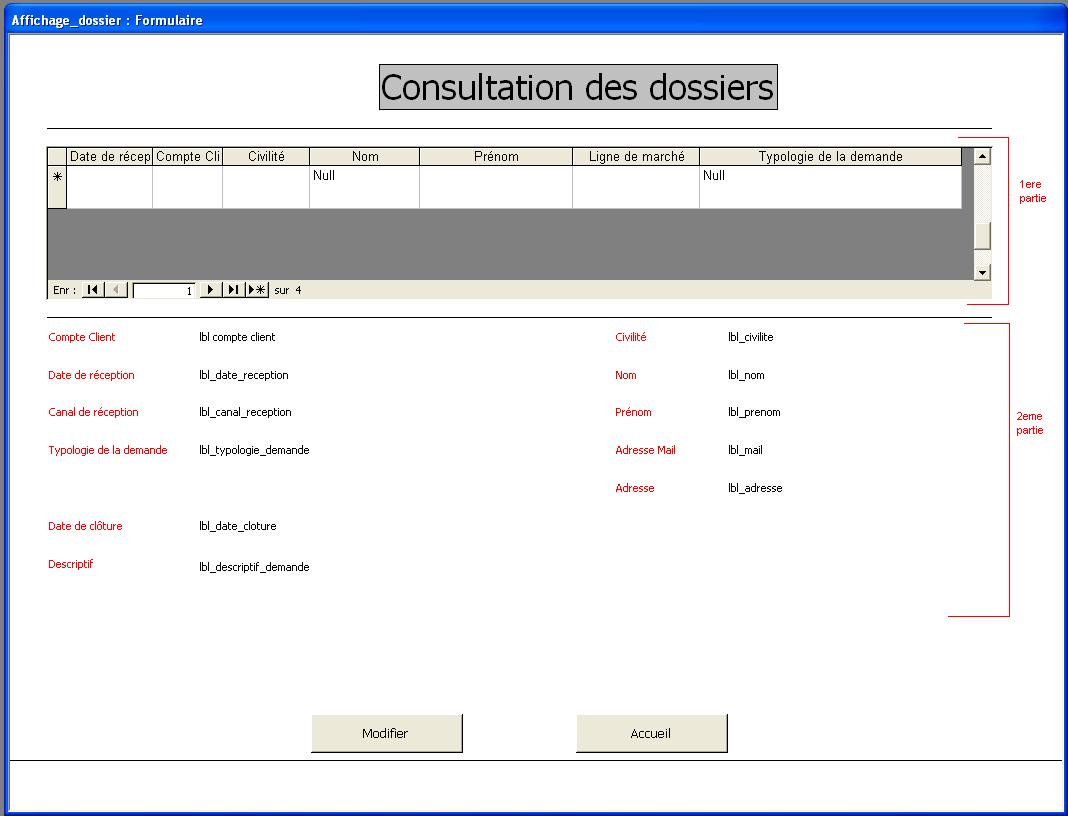Click the red "Adresse Mail" label
1068x816 pixels.
pos(646,450)
